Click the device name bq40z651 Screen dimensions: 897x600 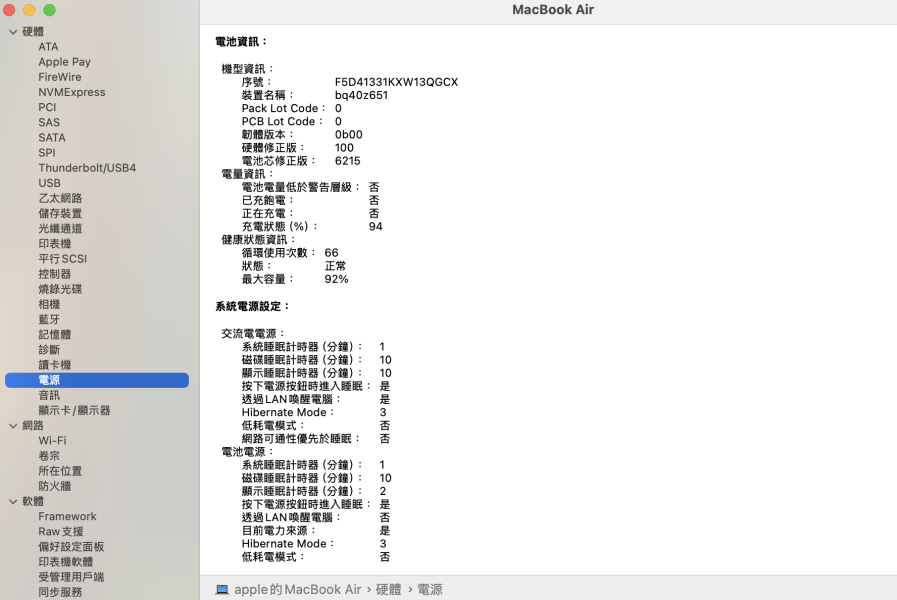[x=361, y=96]
